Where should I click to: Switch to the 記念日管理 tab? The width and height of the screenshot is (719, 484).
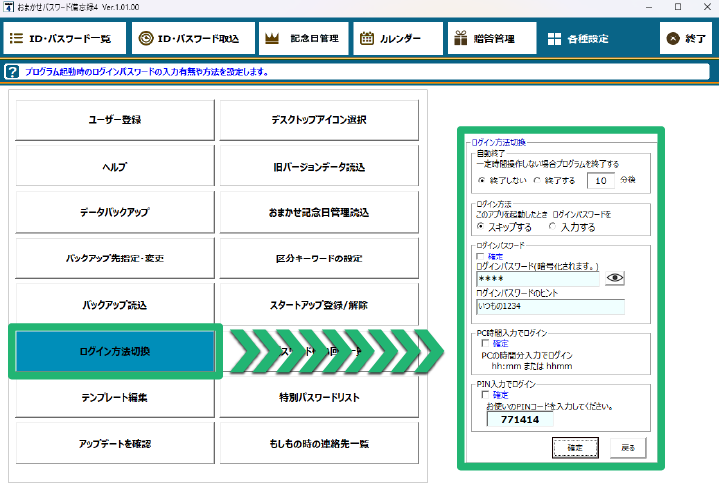[x=304, y=38]
